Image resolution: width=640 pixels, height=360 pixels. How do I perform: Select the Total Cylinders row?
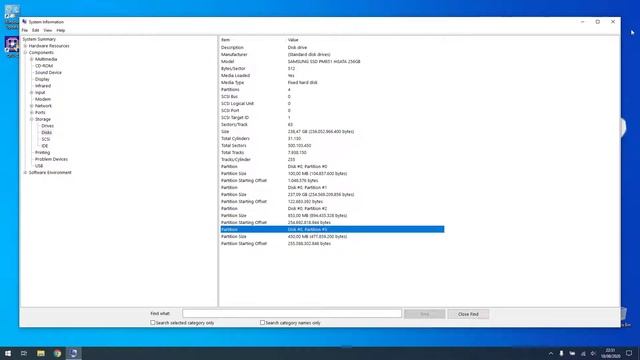point(332,138)
